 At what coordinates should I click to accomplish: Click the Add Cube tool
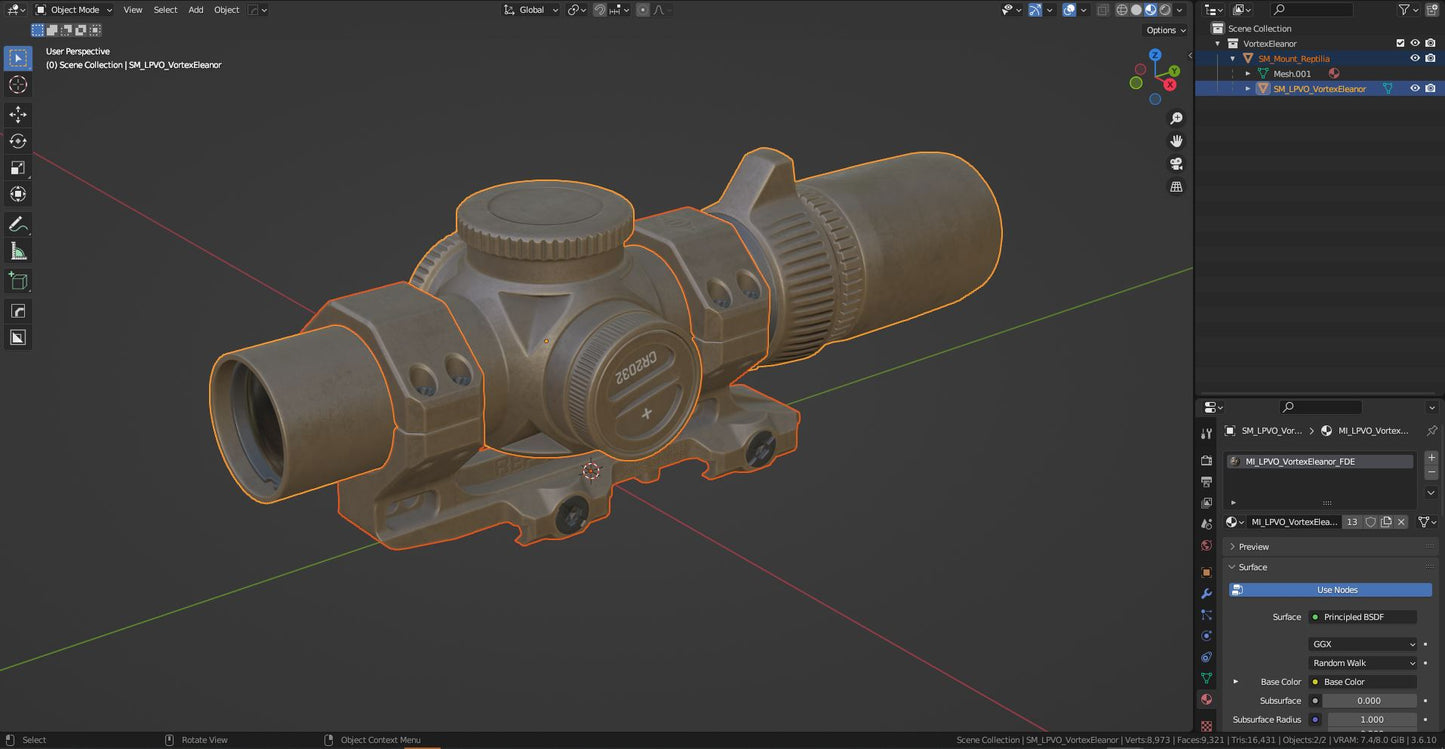pos(18,281)
